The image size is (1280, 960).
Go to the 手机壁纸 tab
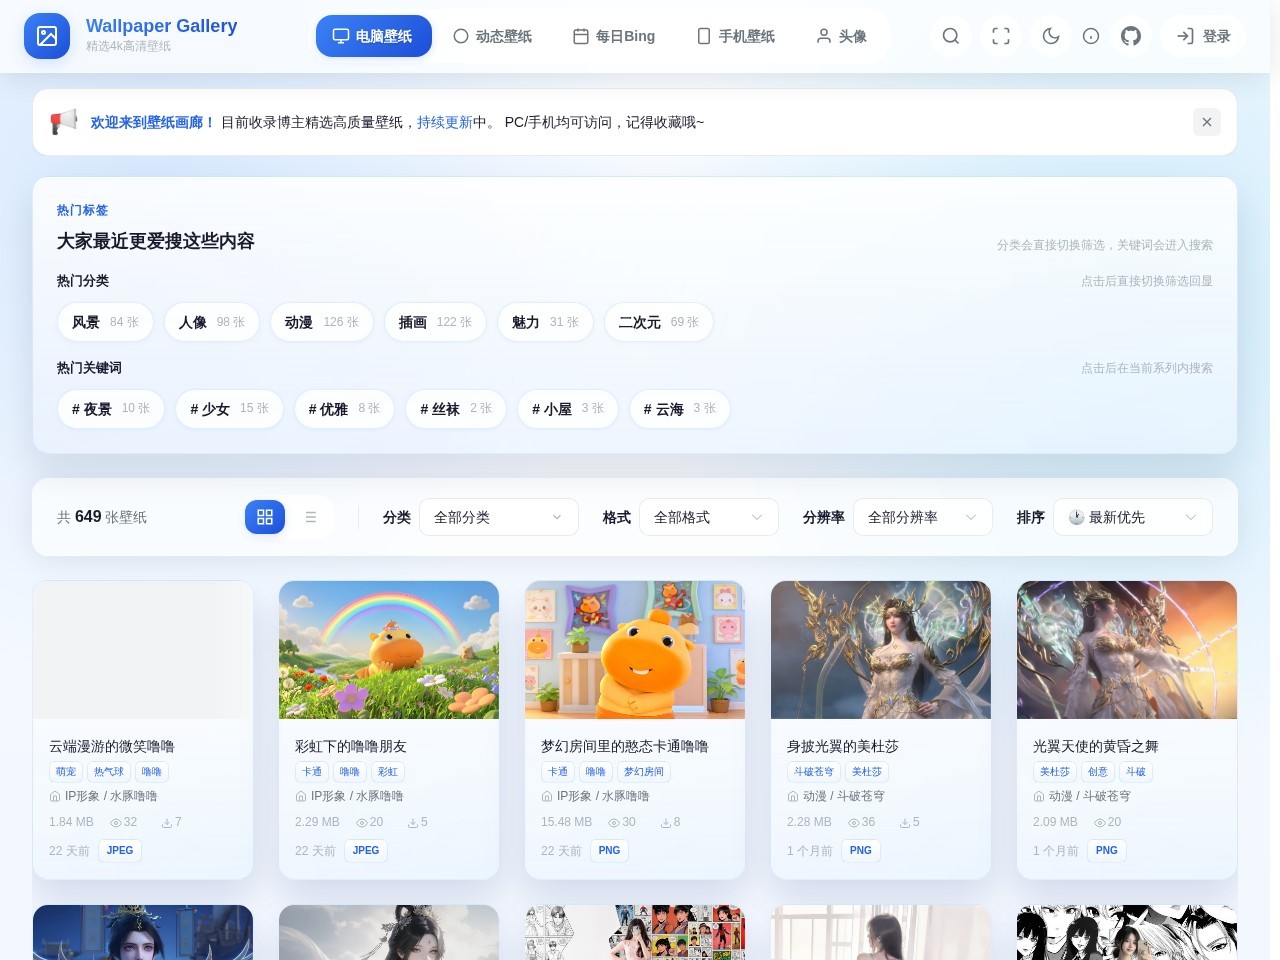736,36
